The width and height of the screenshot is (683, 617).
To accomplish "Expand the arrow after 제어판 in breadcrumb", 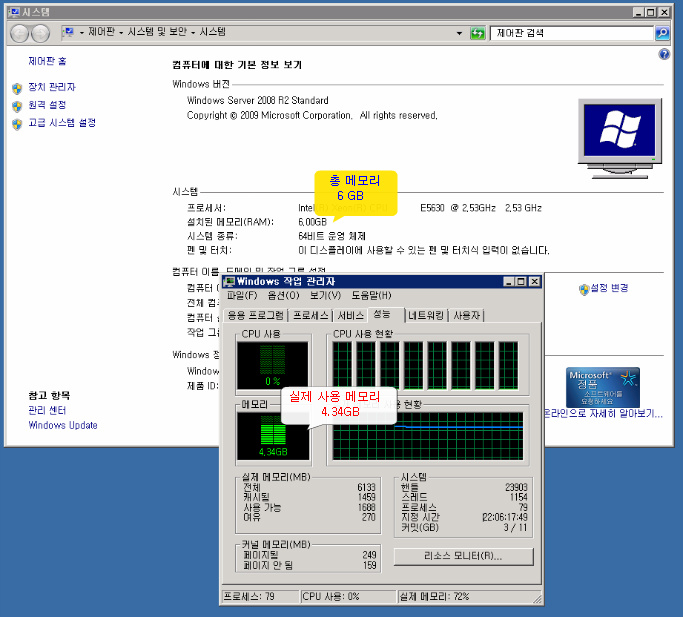I will 121,33.
